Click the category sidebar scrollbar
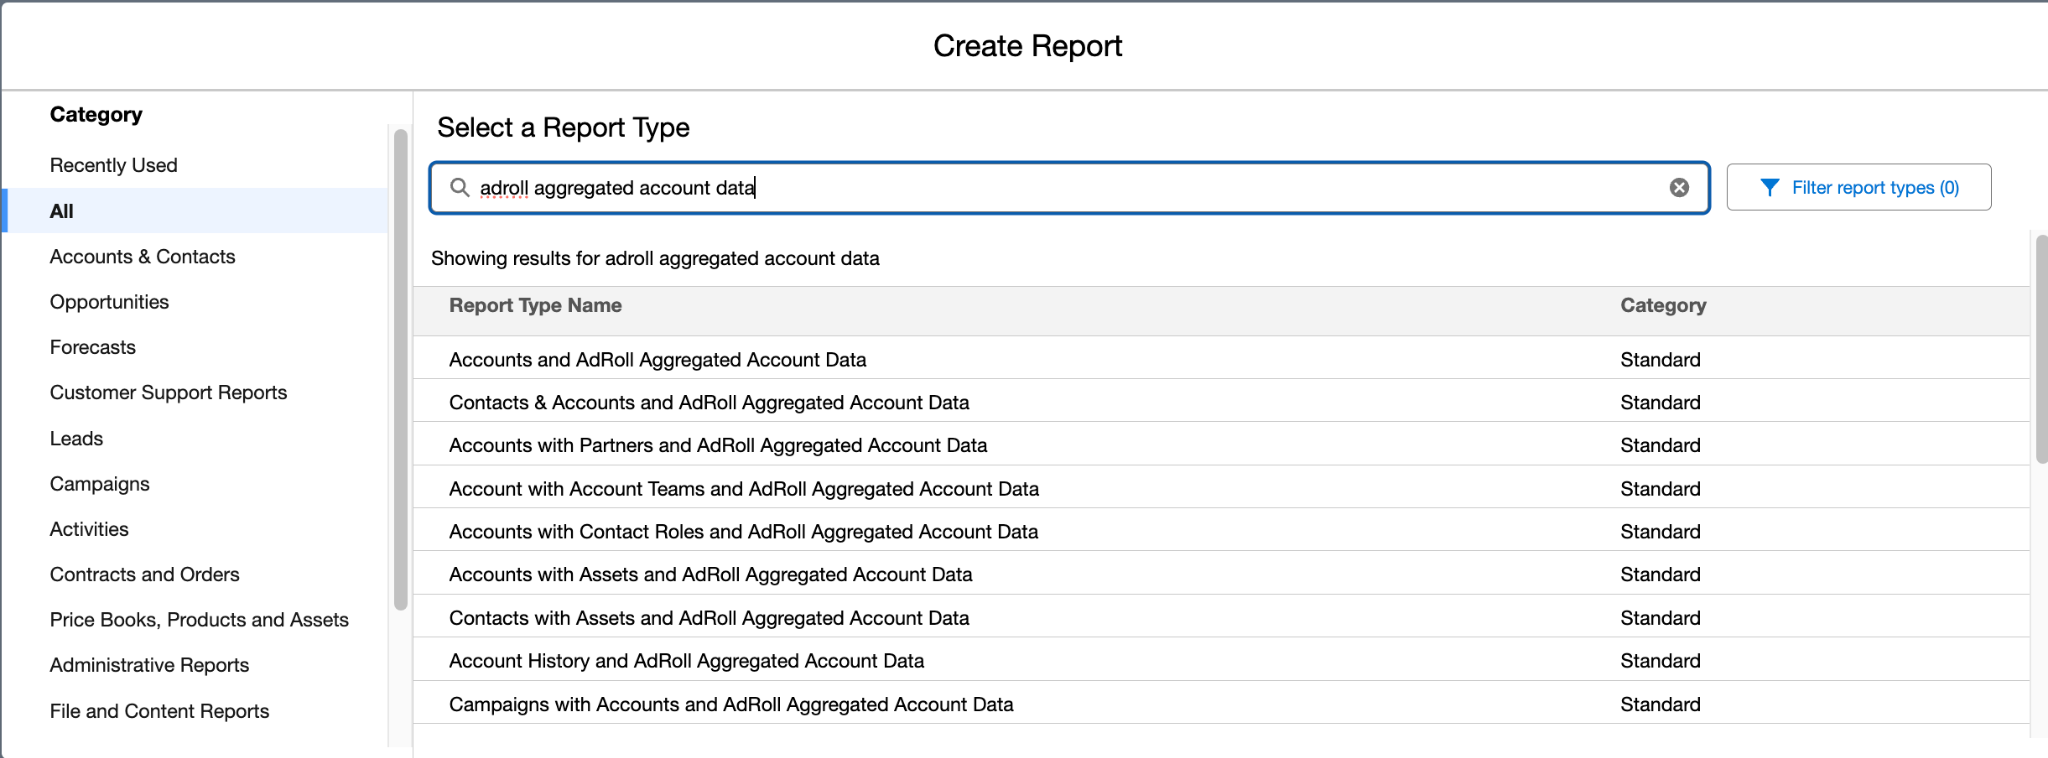Viewport: 2048px width, 758px height. 401,369
